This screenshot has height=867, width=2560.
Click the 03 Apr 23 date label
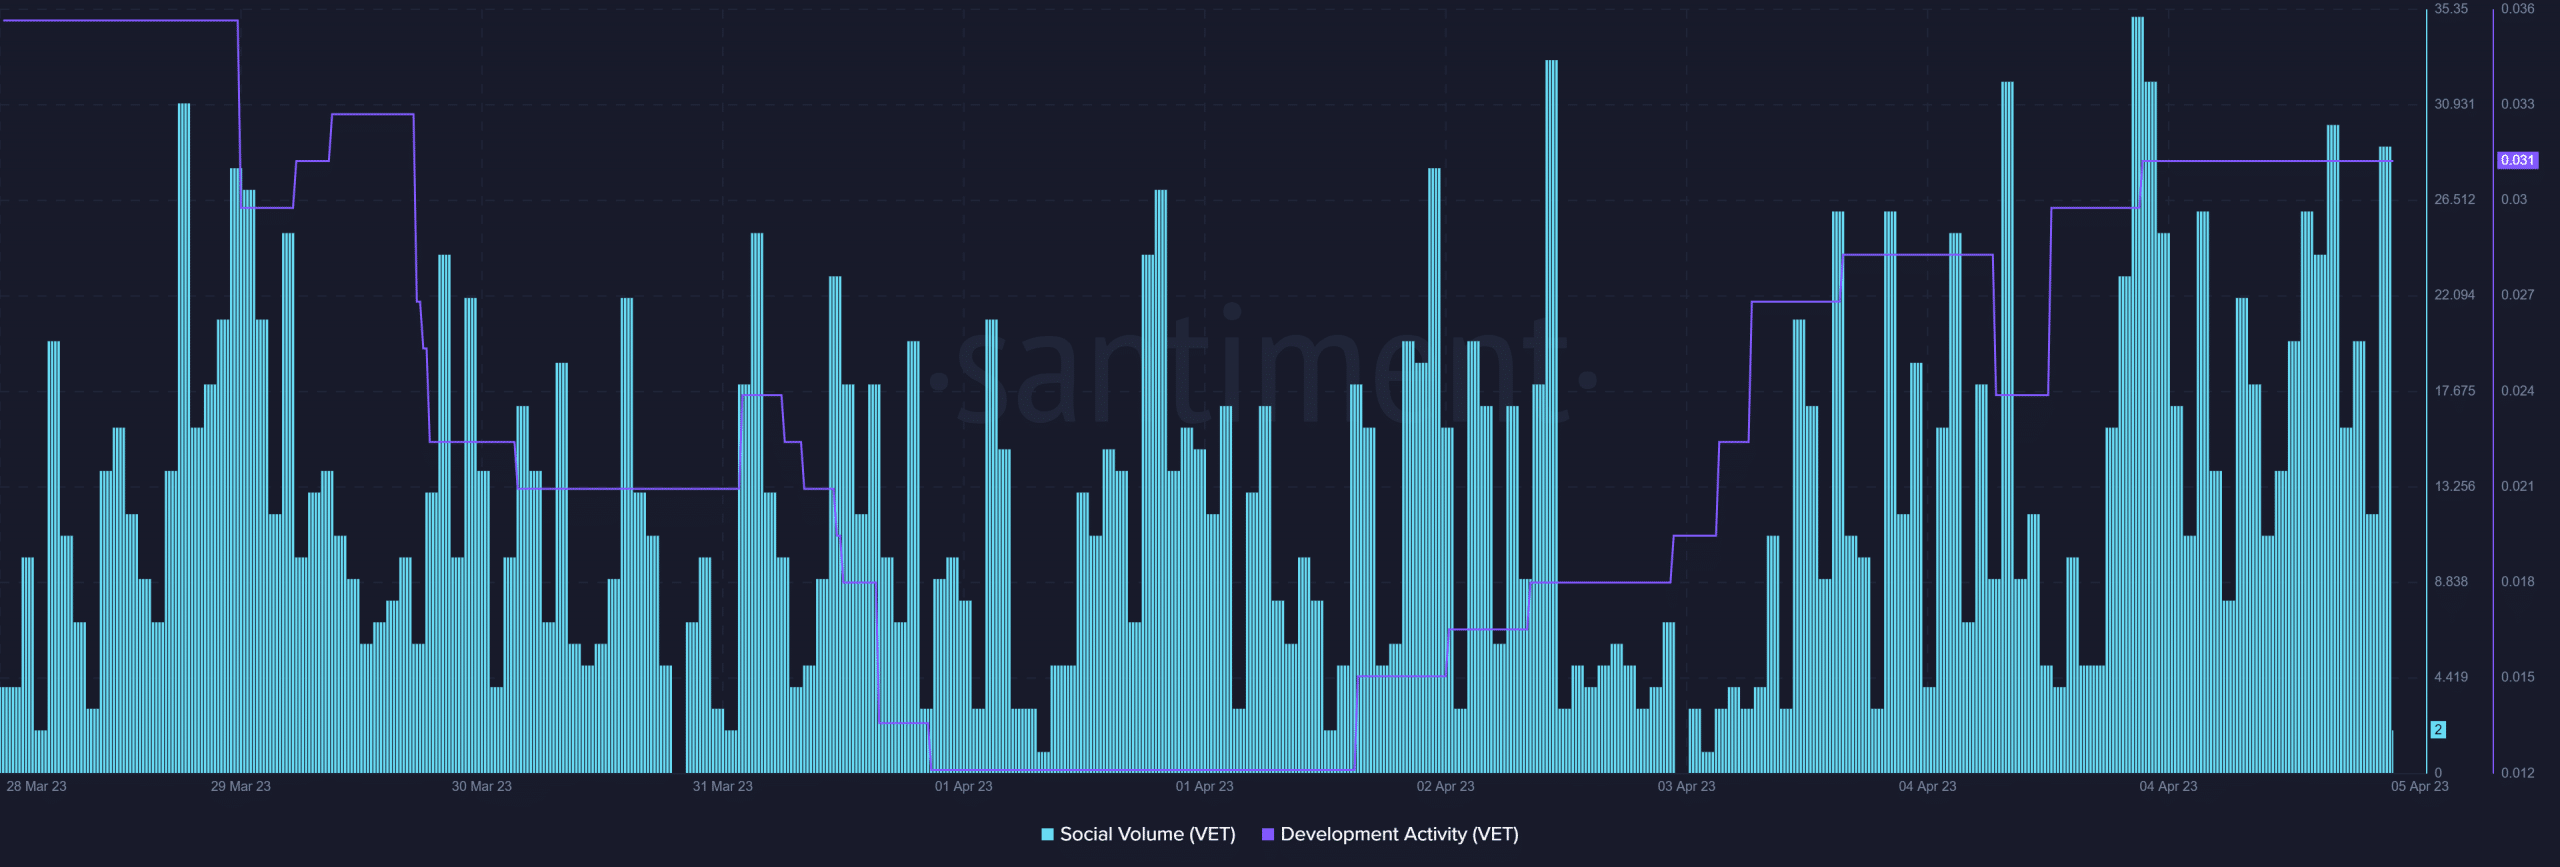point(1686,786)
